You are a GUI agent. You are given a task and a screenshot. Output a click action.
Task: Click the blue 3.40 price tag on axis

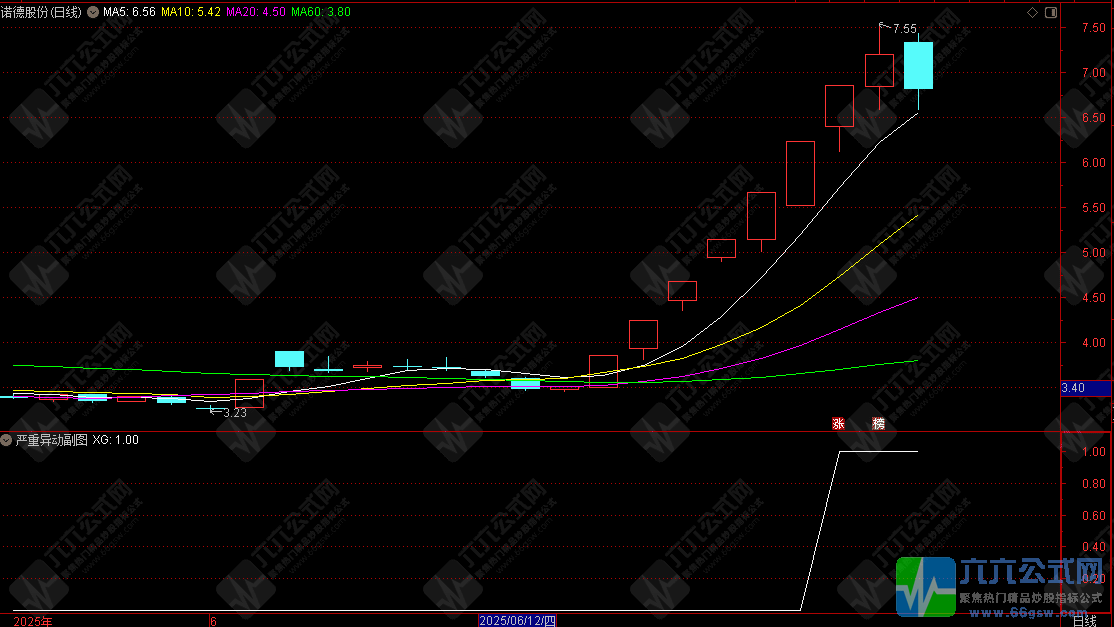(1085, 388)
